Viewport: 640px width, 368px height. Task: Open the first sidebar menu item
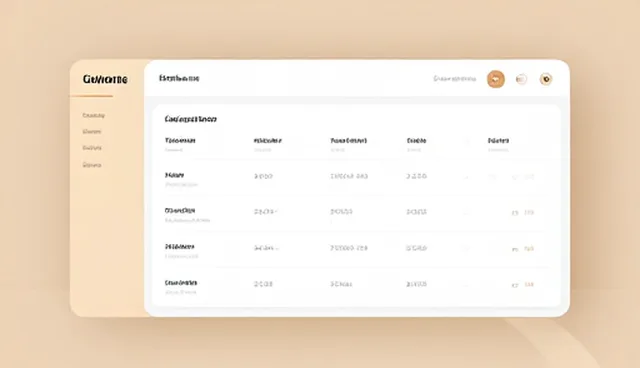[x=93, y=115]
